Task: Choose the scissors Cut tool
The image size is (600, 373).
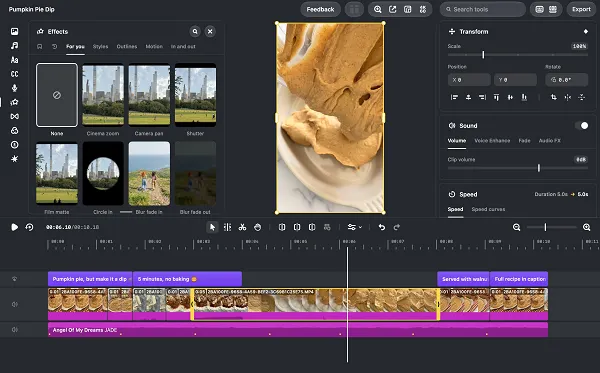Action: (x=242, y=227)
